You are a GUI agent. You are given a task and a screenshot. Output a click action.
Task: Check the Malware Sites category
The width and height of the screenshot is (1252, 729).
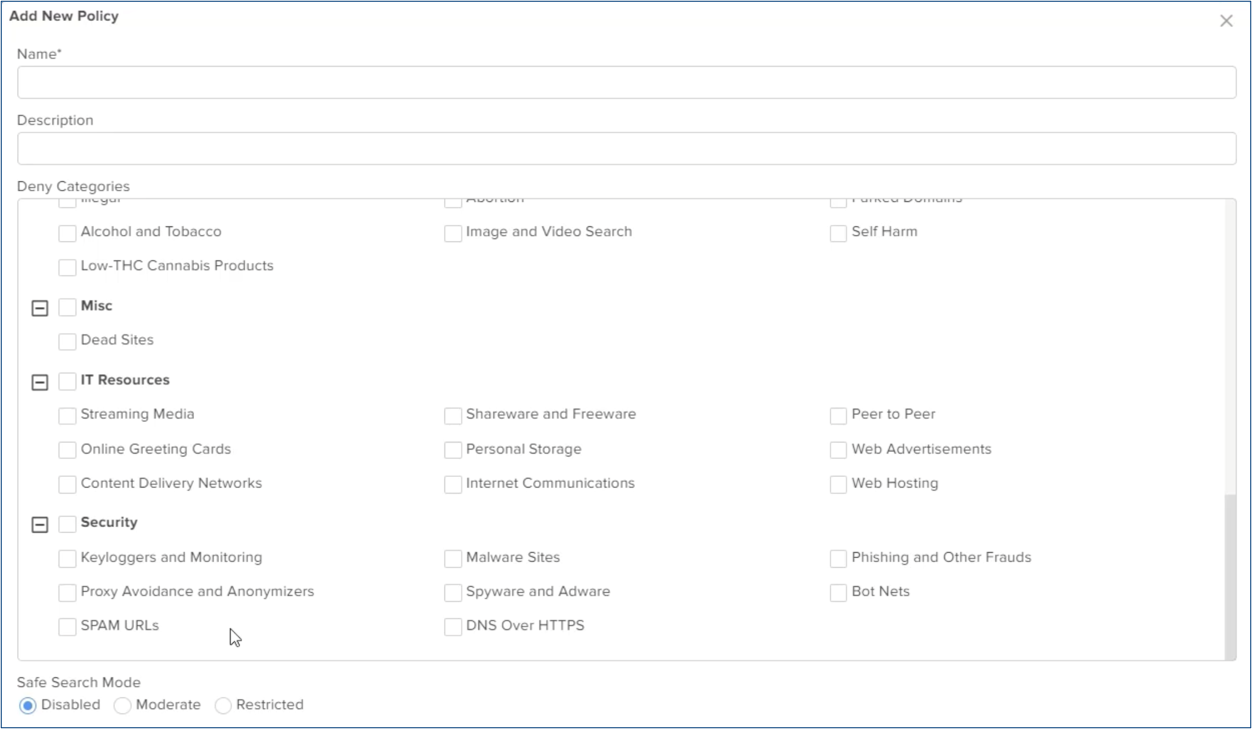pos(454,557)
